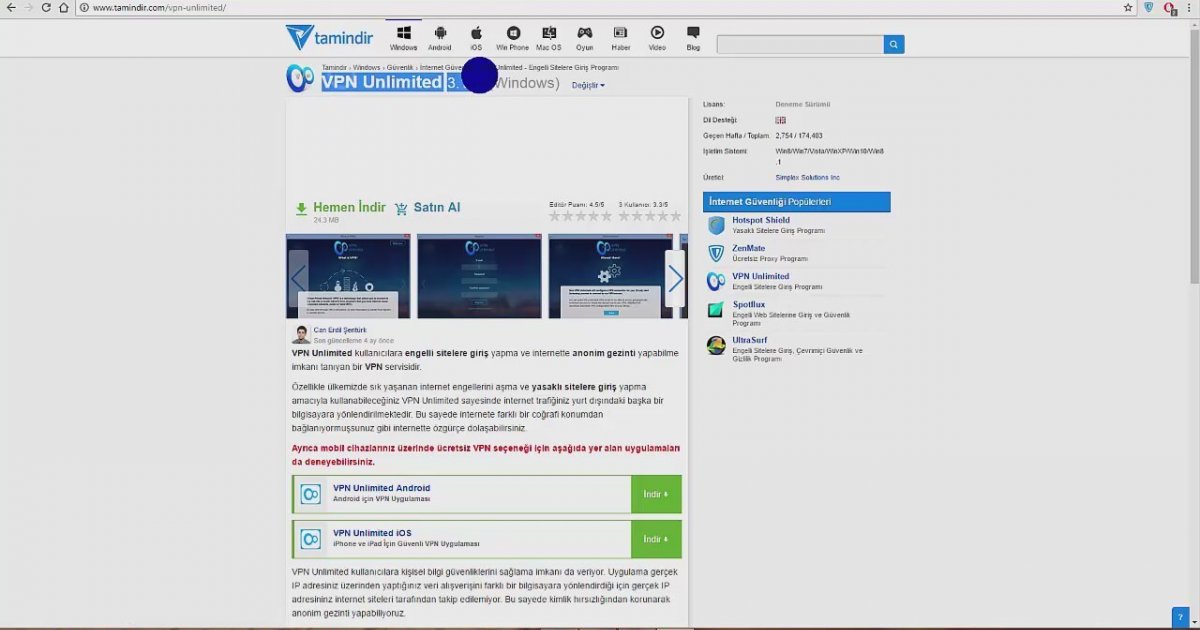
Task: Show the previous screenshot with the left arrow
Action: pyautogui.click(x=298, y=277)
